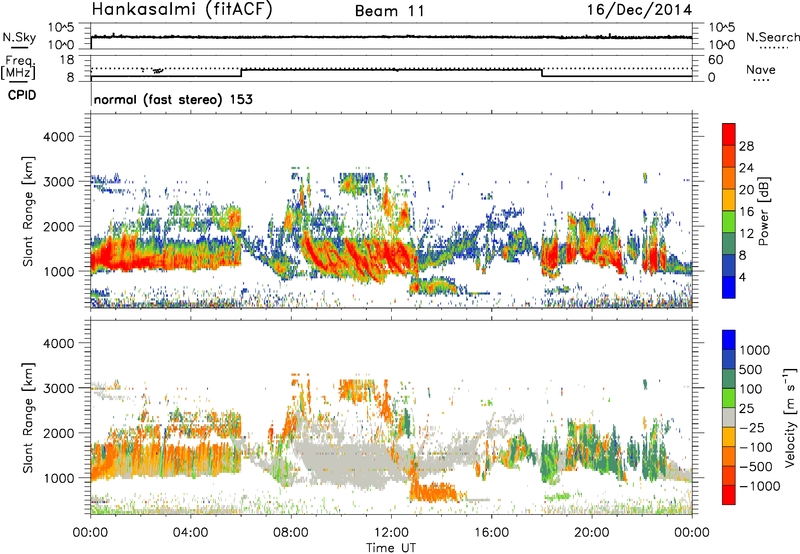800x554 pixels.
Task: Click the 'Freq. [MHz]' axis label
Action: tap(18, 68)
